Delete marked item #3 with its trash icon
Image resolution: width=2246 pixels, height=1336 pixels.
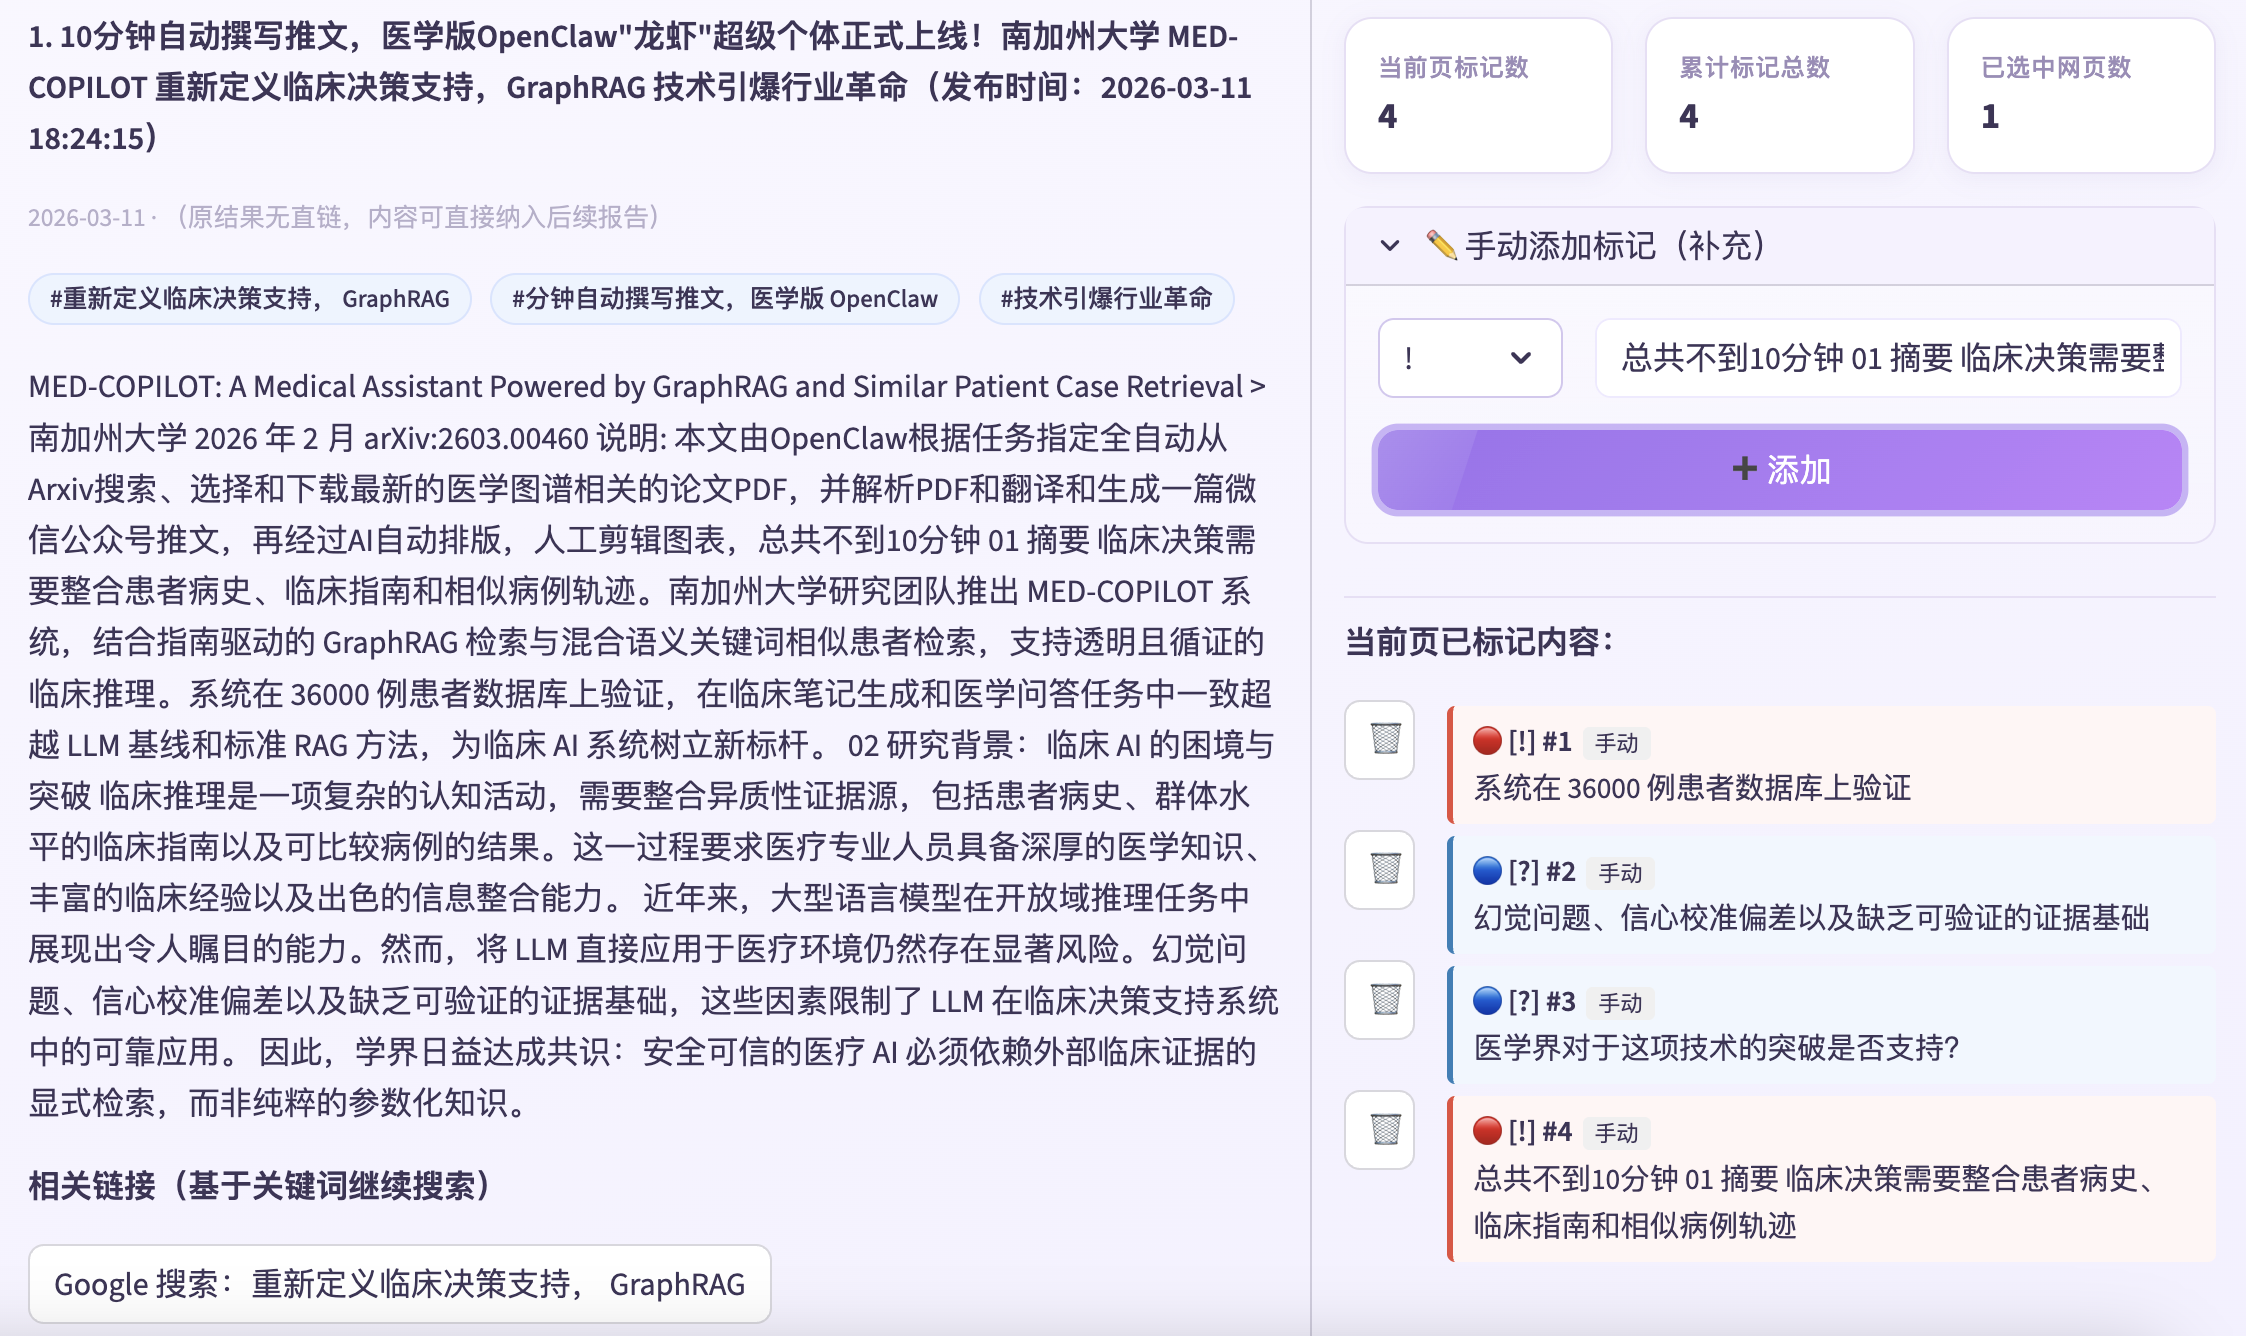1380,1000
